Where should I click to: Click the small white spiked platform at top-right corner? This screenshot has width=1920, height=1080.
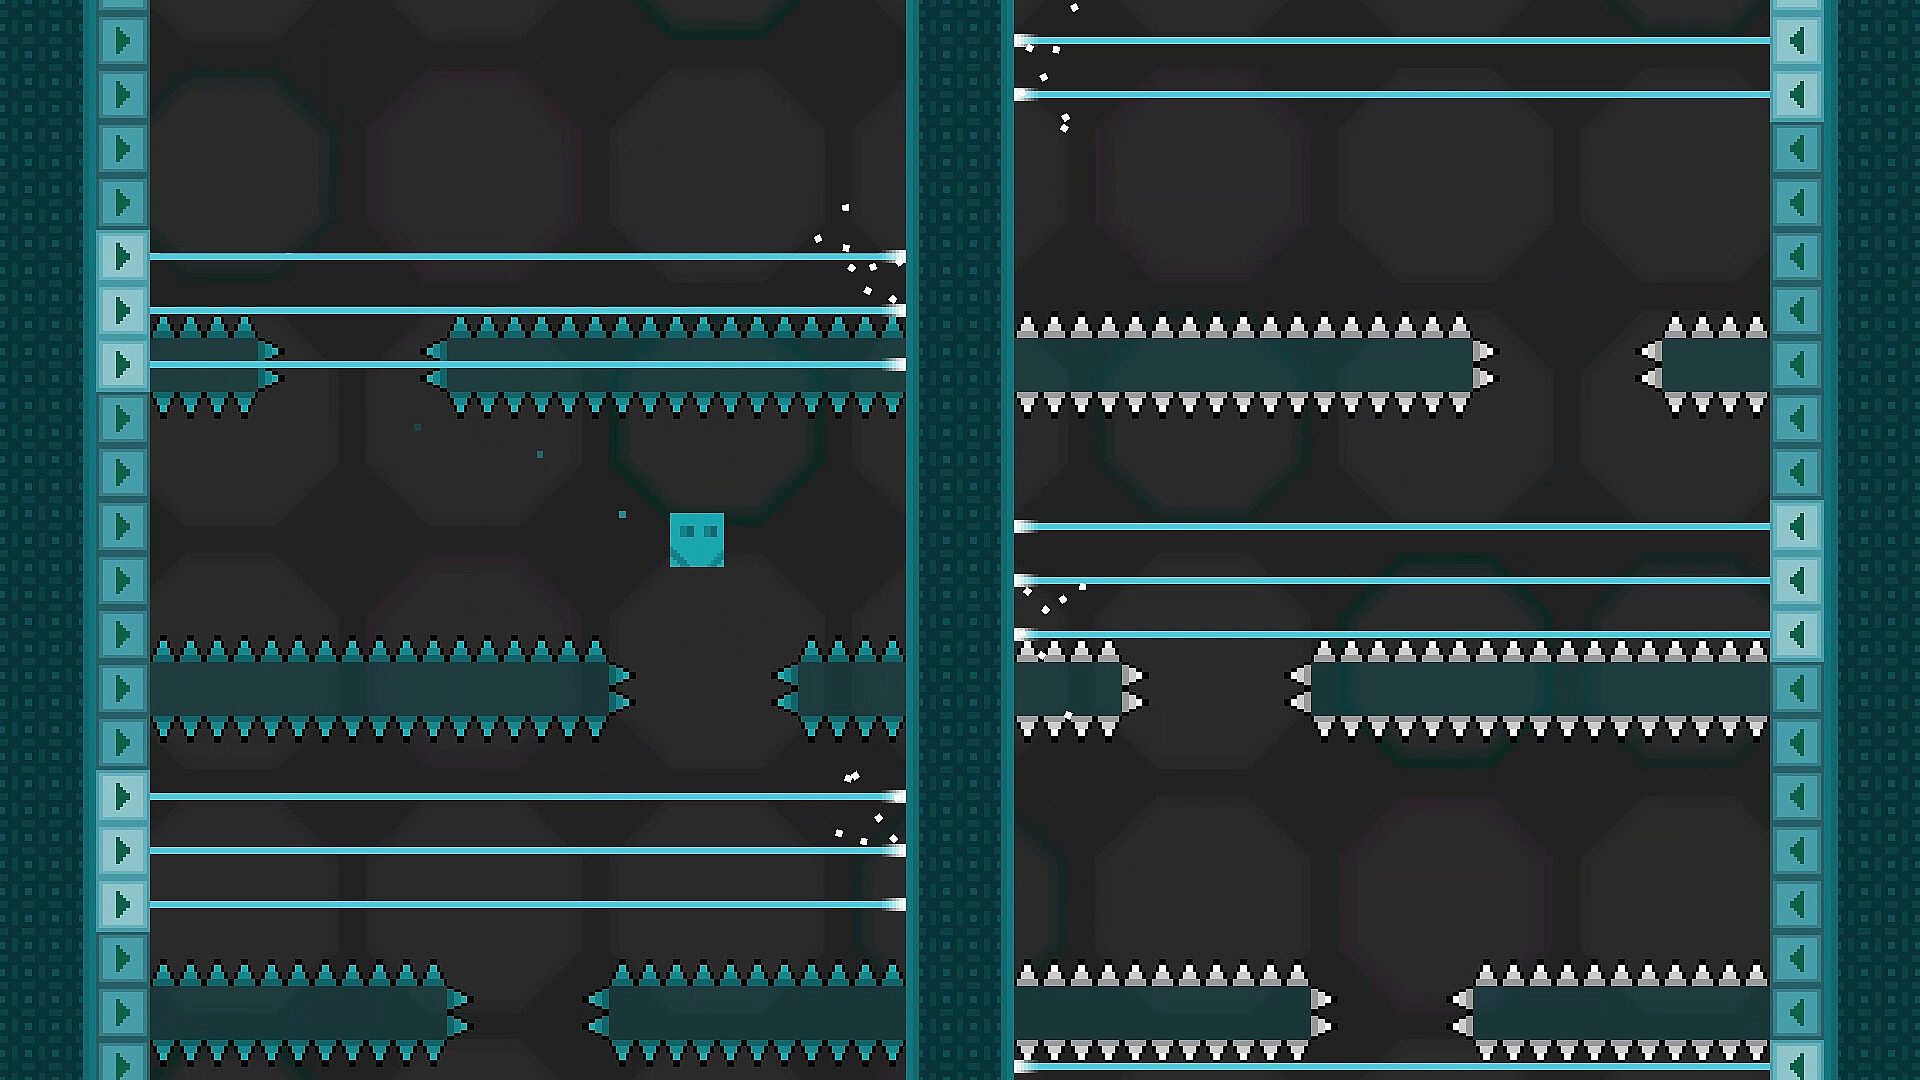1712,365
